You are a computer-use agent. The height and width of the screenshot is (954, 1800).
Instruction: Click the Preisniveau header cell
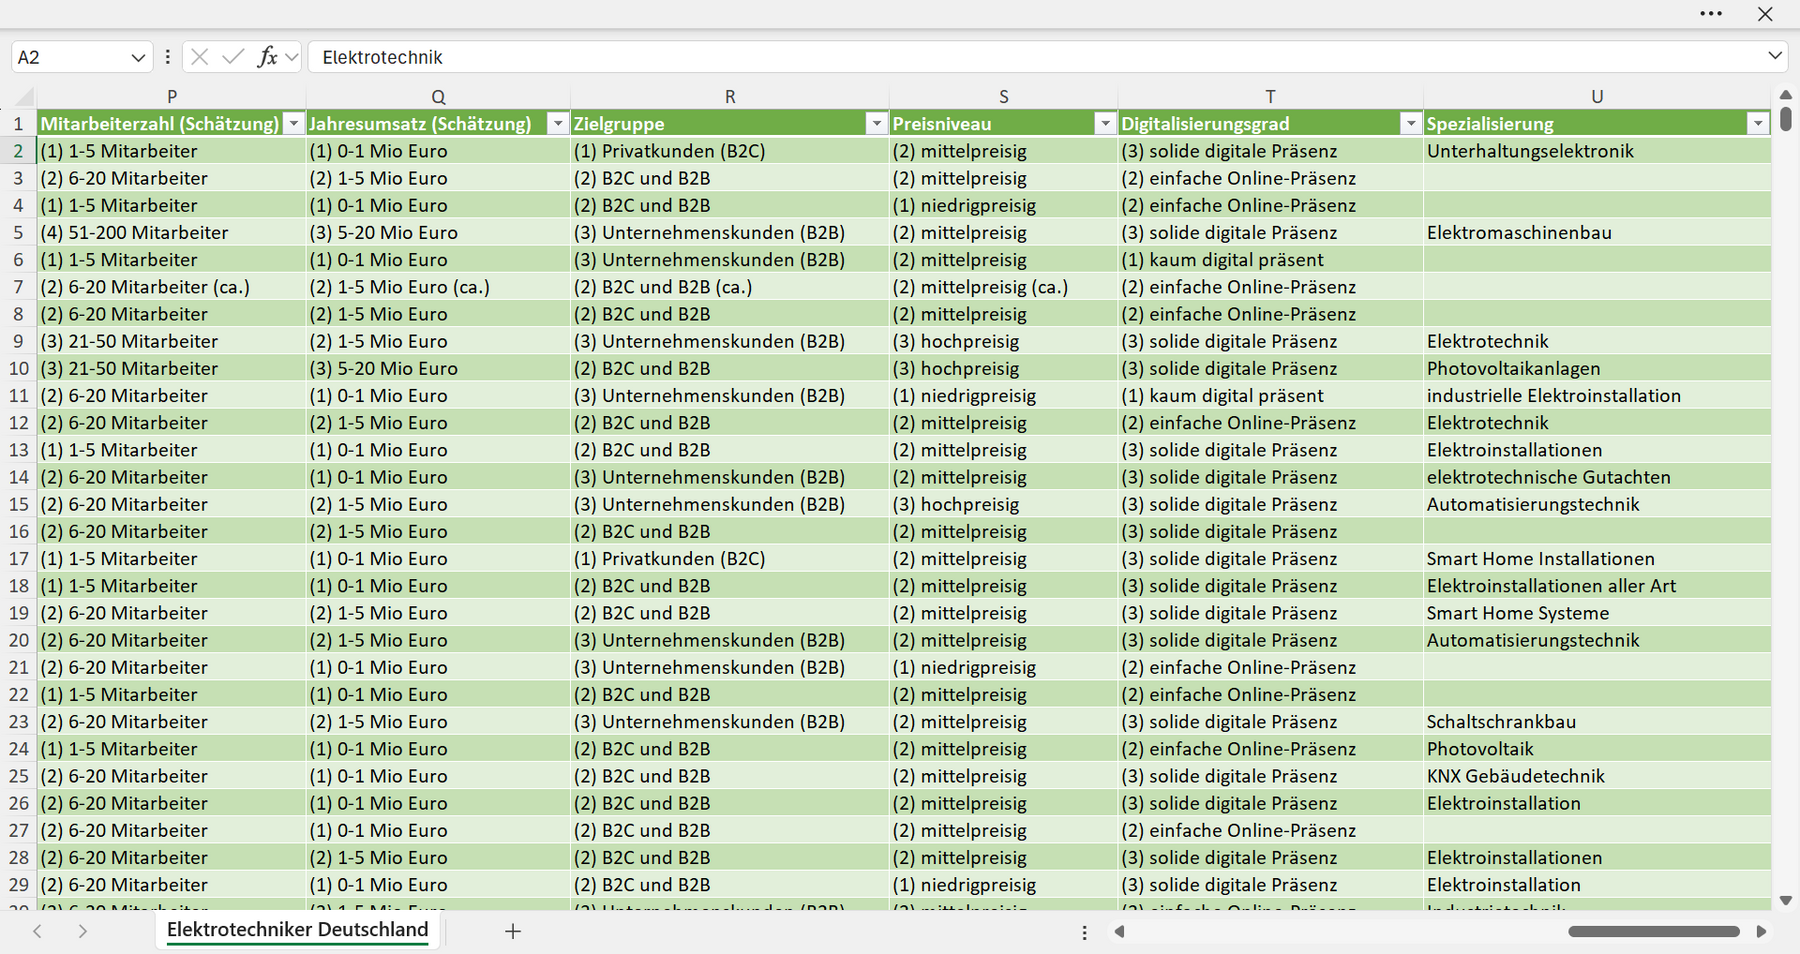(x=1004, y=124)
